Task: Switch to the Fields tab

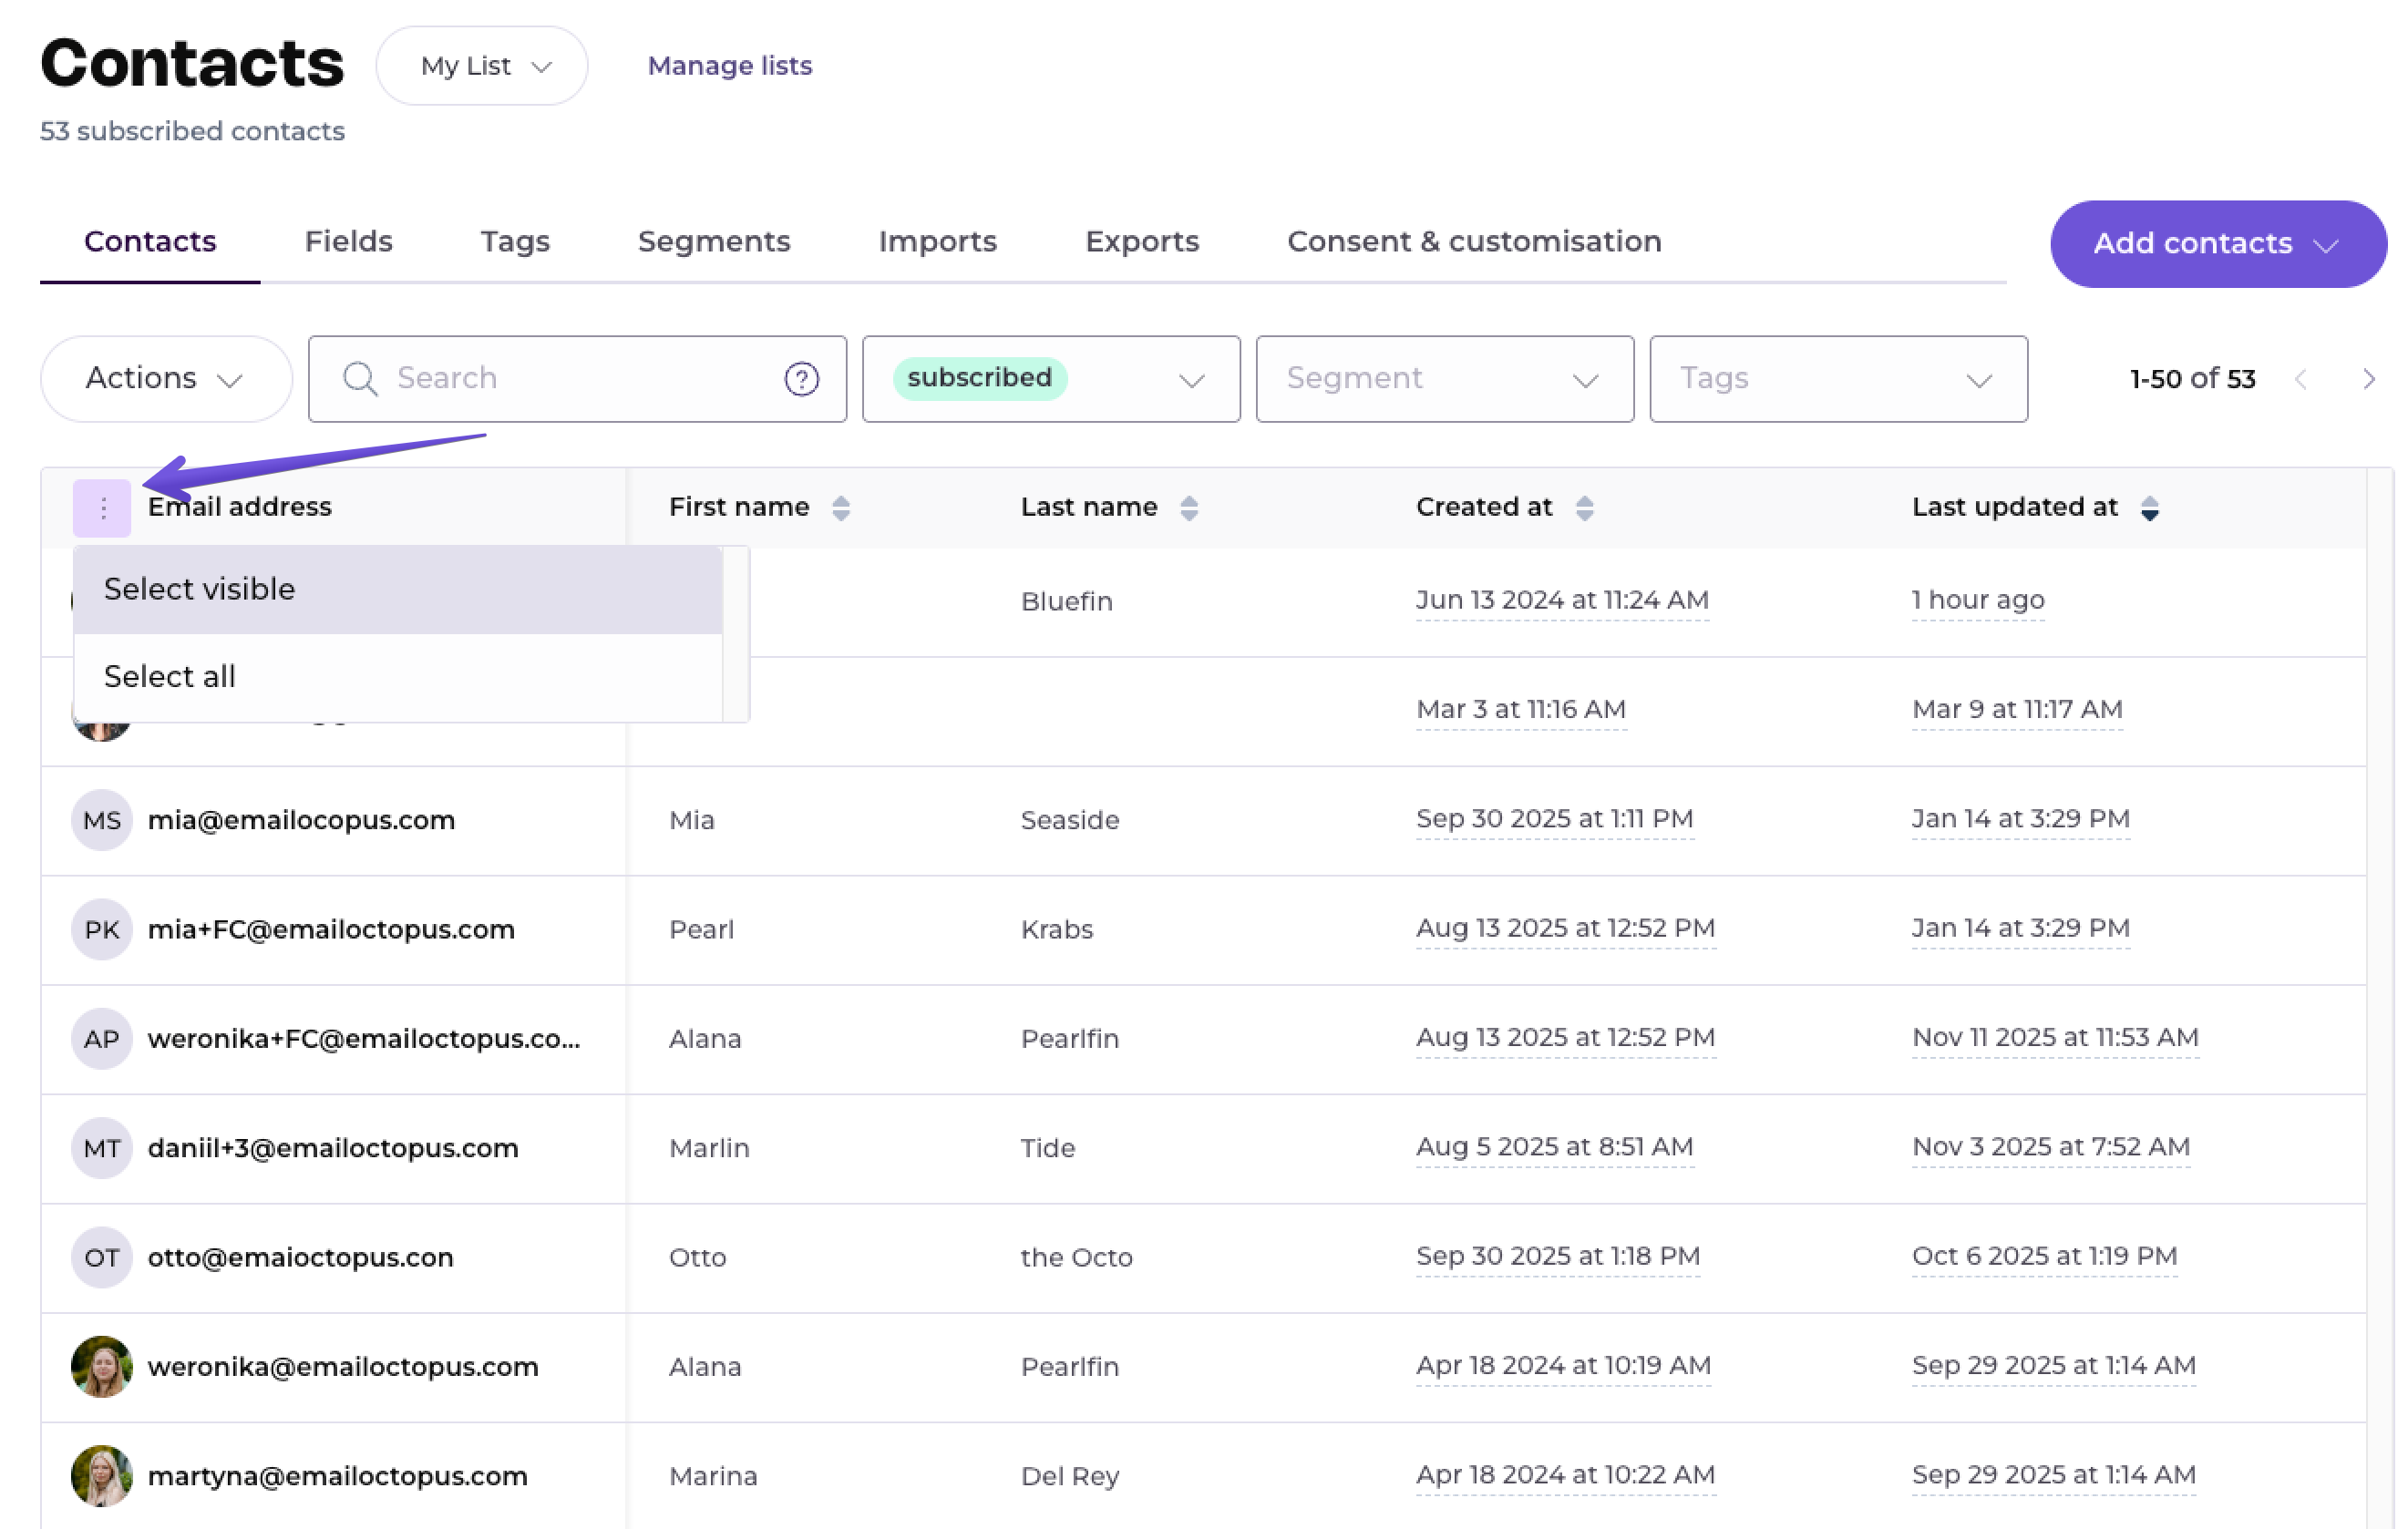Action: point(348,241)
